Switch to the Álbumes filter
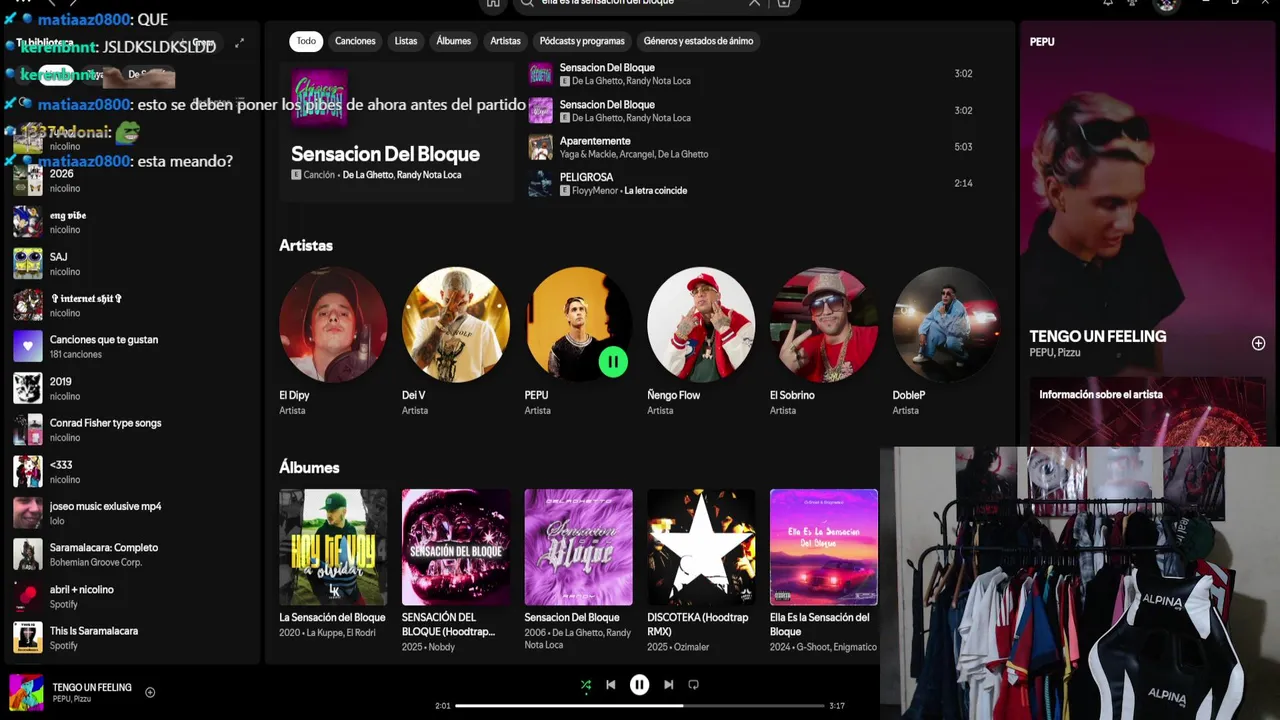Viewport: 1280px width, 720px height. click(453, 41)
